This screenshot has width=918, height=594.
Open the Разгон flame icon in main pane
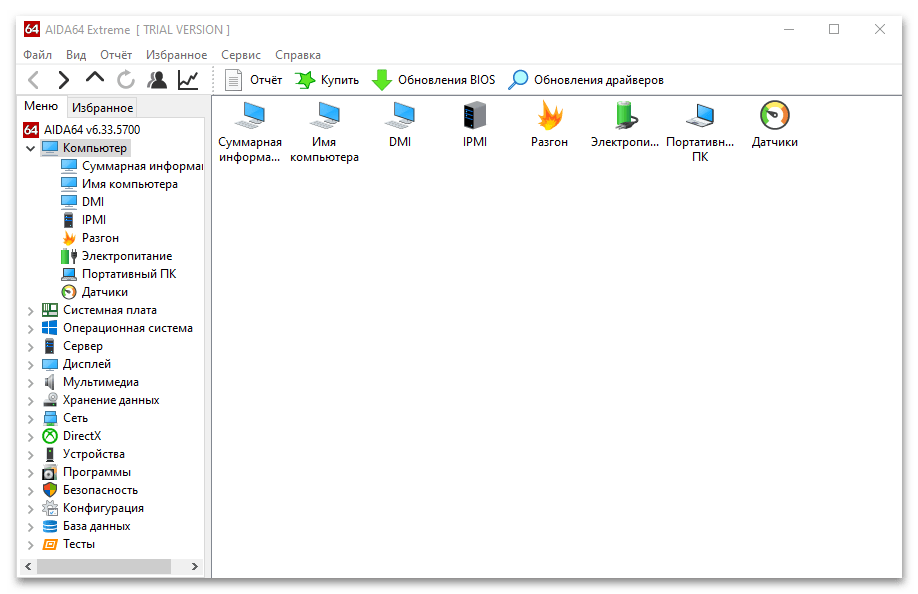click(549, 116)
